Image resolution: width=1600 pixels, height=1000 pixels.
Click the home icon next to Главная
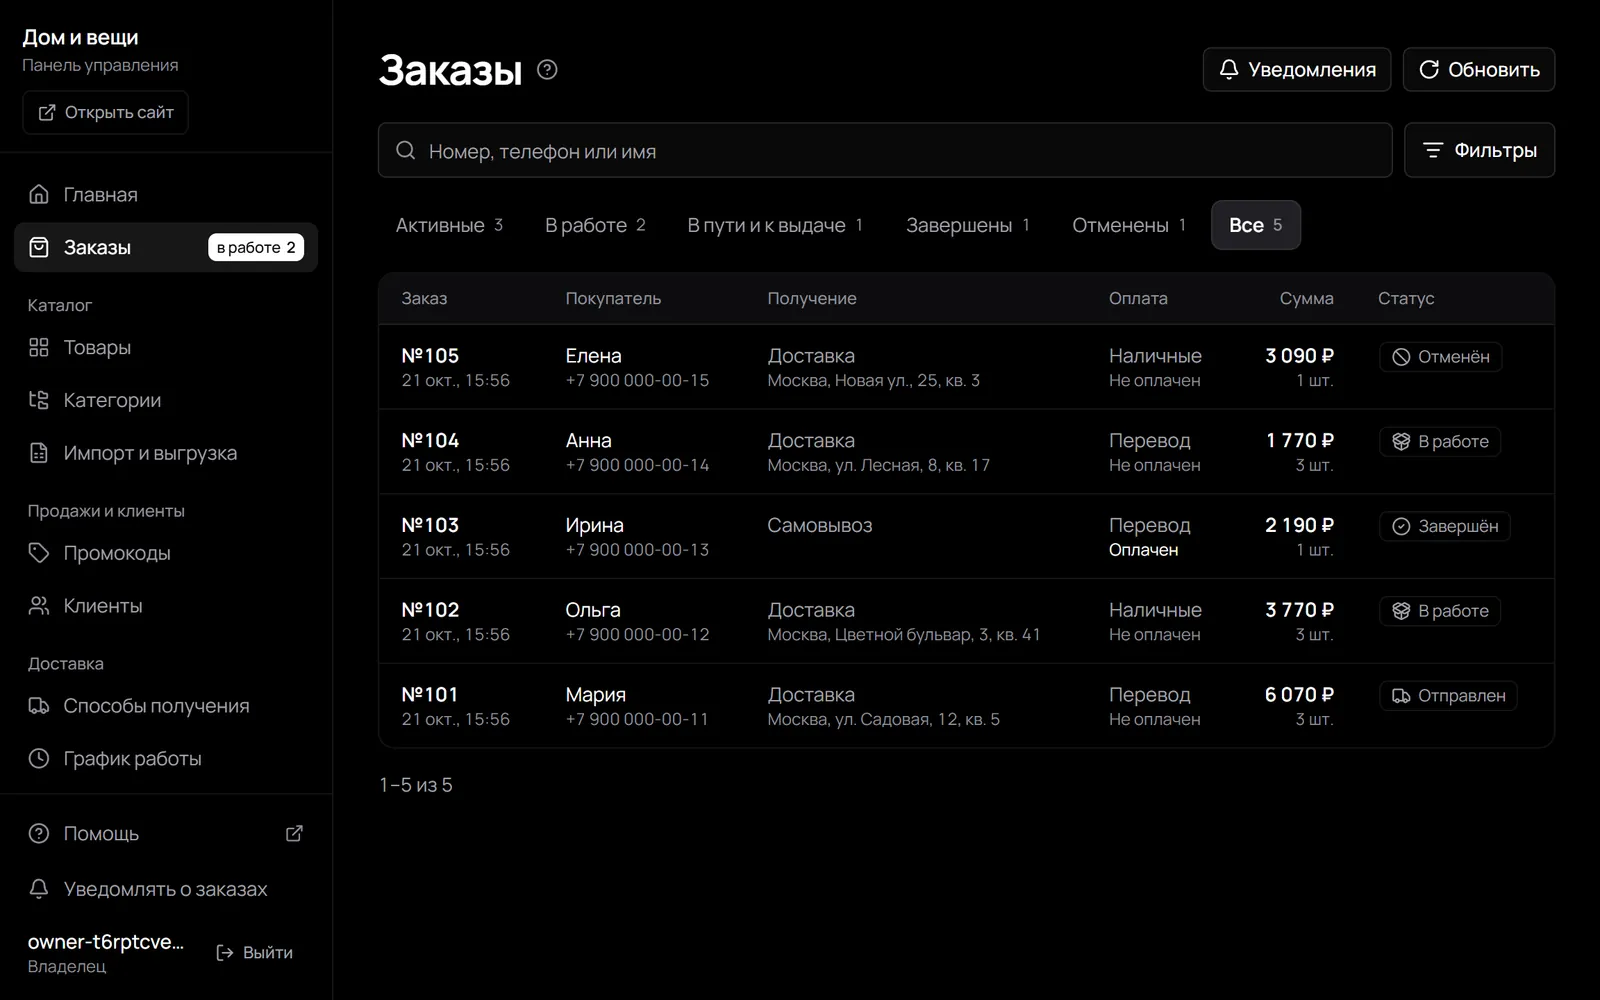pyautogui.click(x=39, y=194)
